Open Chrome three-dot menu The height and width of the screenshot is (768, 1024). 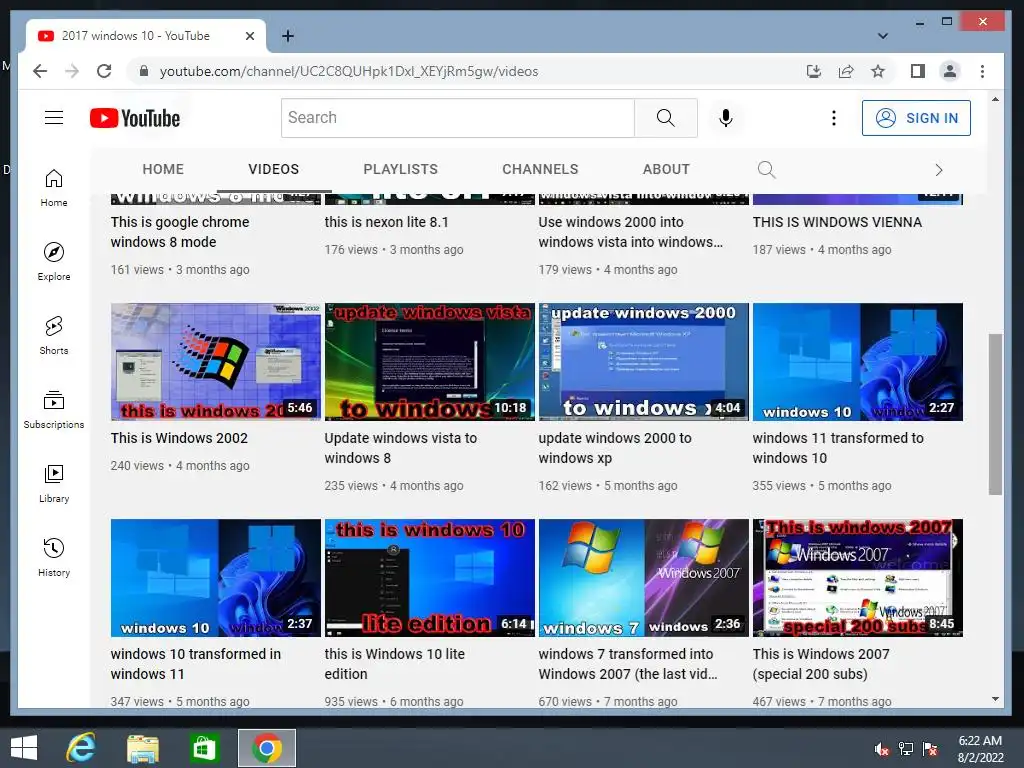pyautogui.click(x=982, y=71)
